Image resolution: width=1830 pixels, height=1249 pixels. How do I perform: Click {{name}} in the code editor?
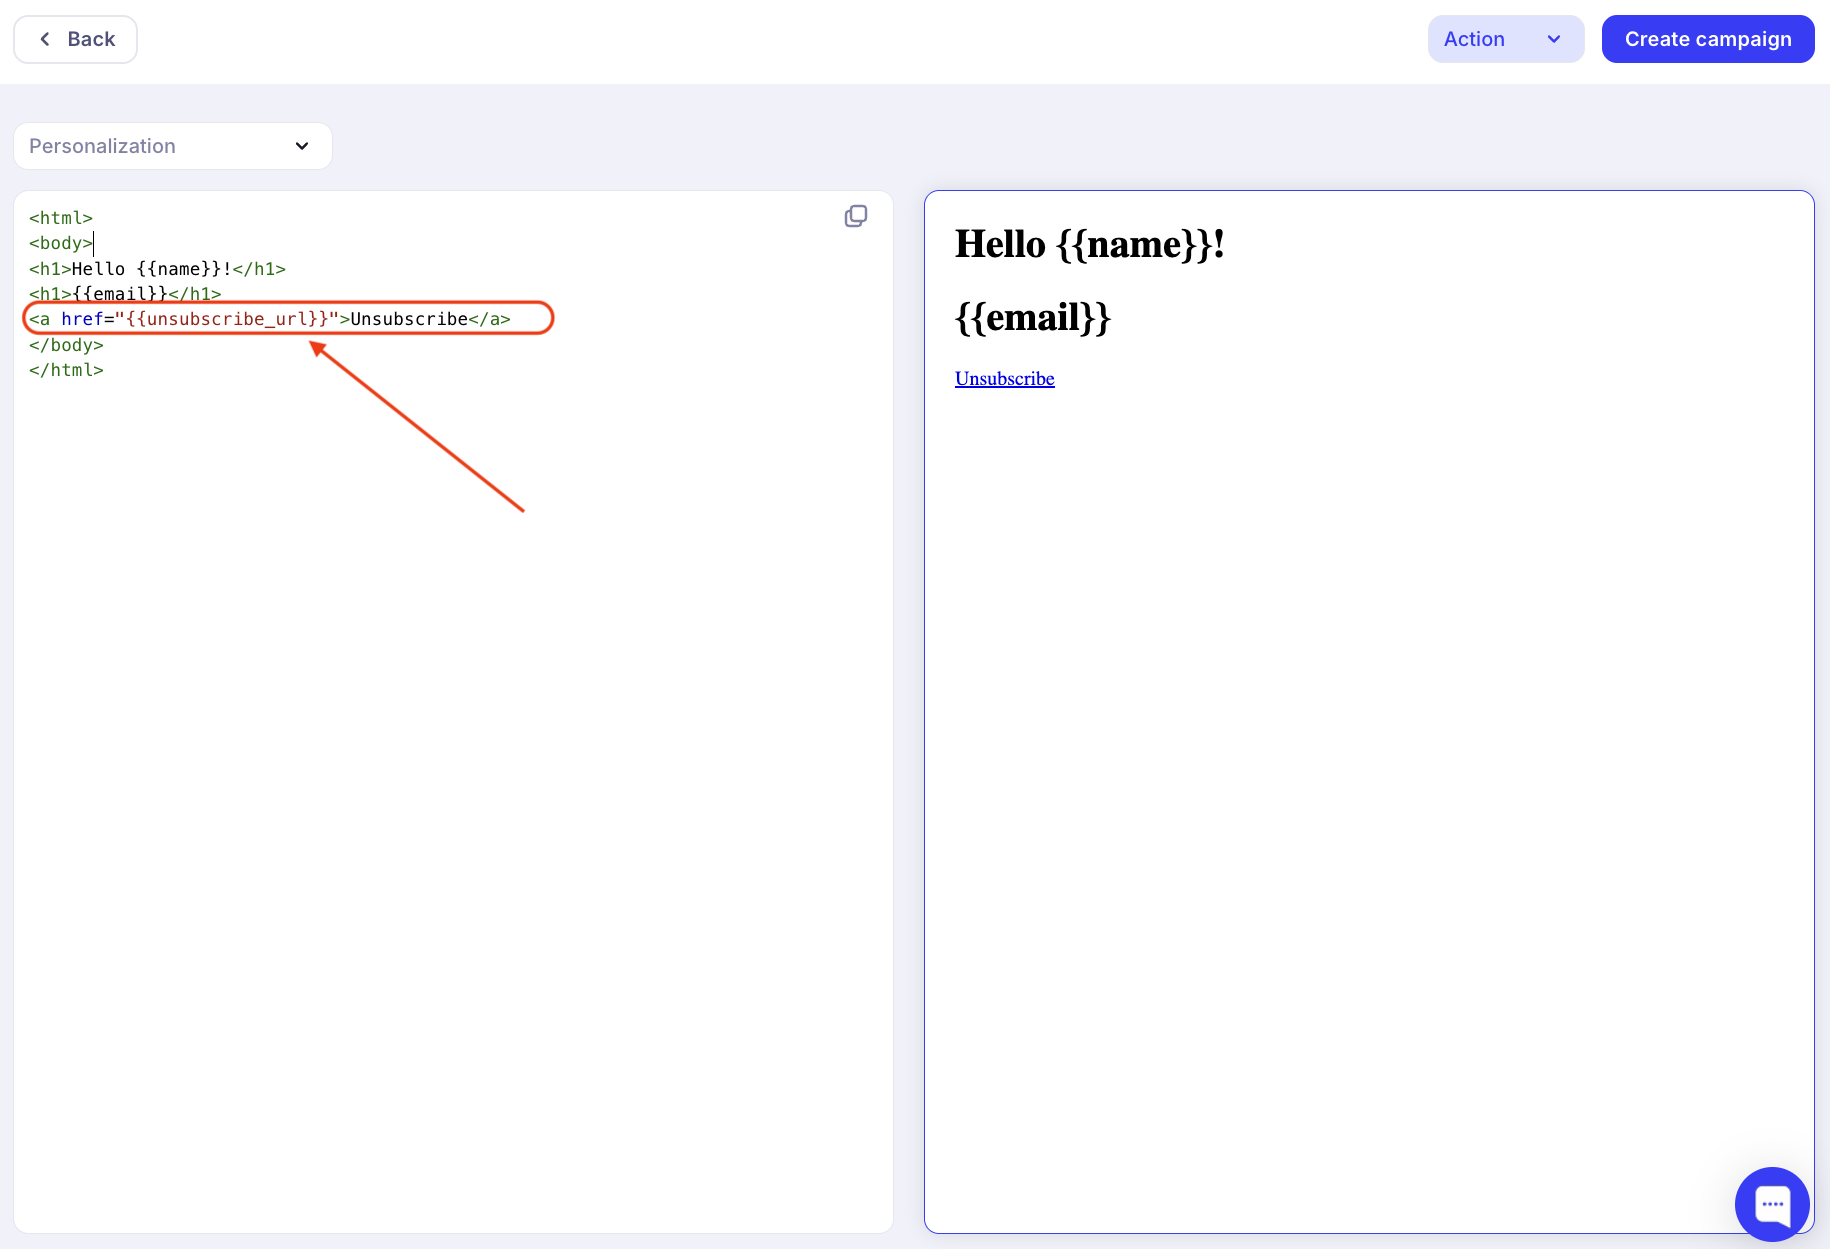pos(178,269)
